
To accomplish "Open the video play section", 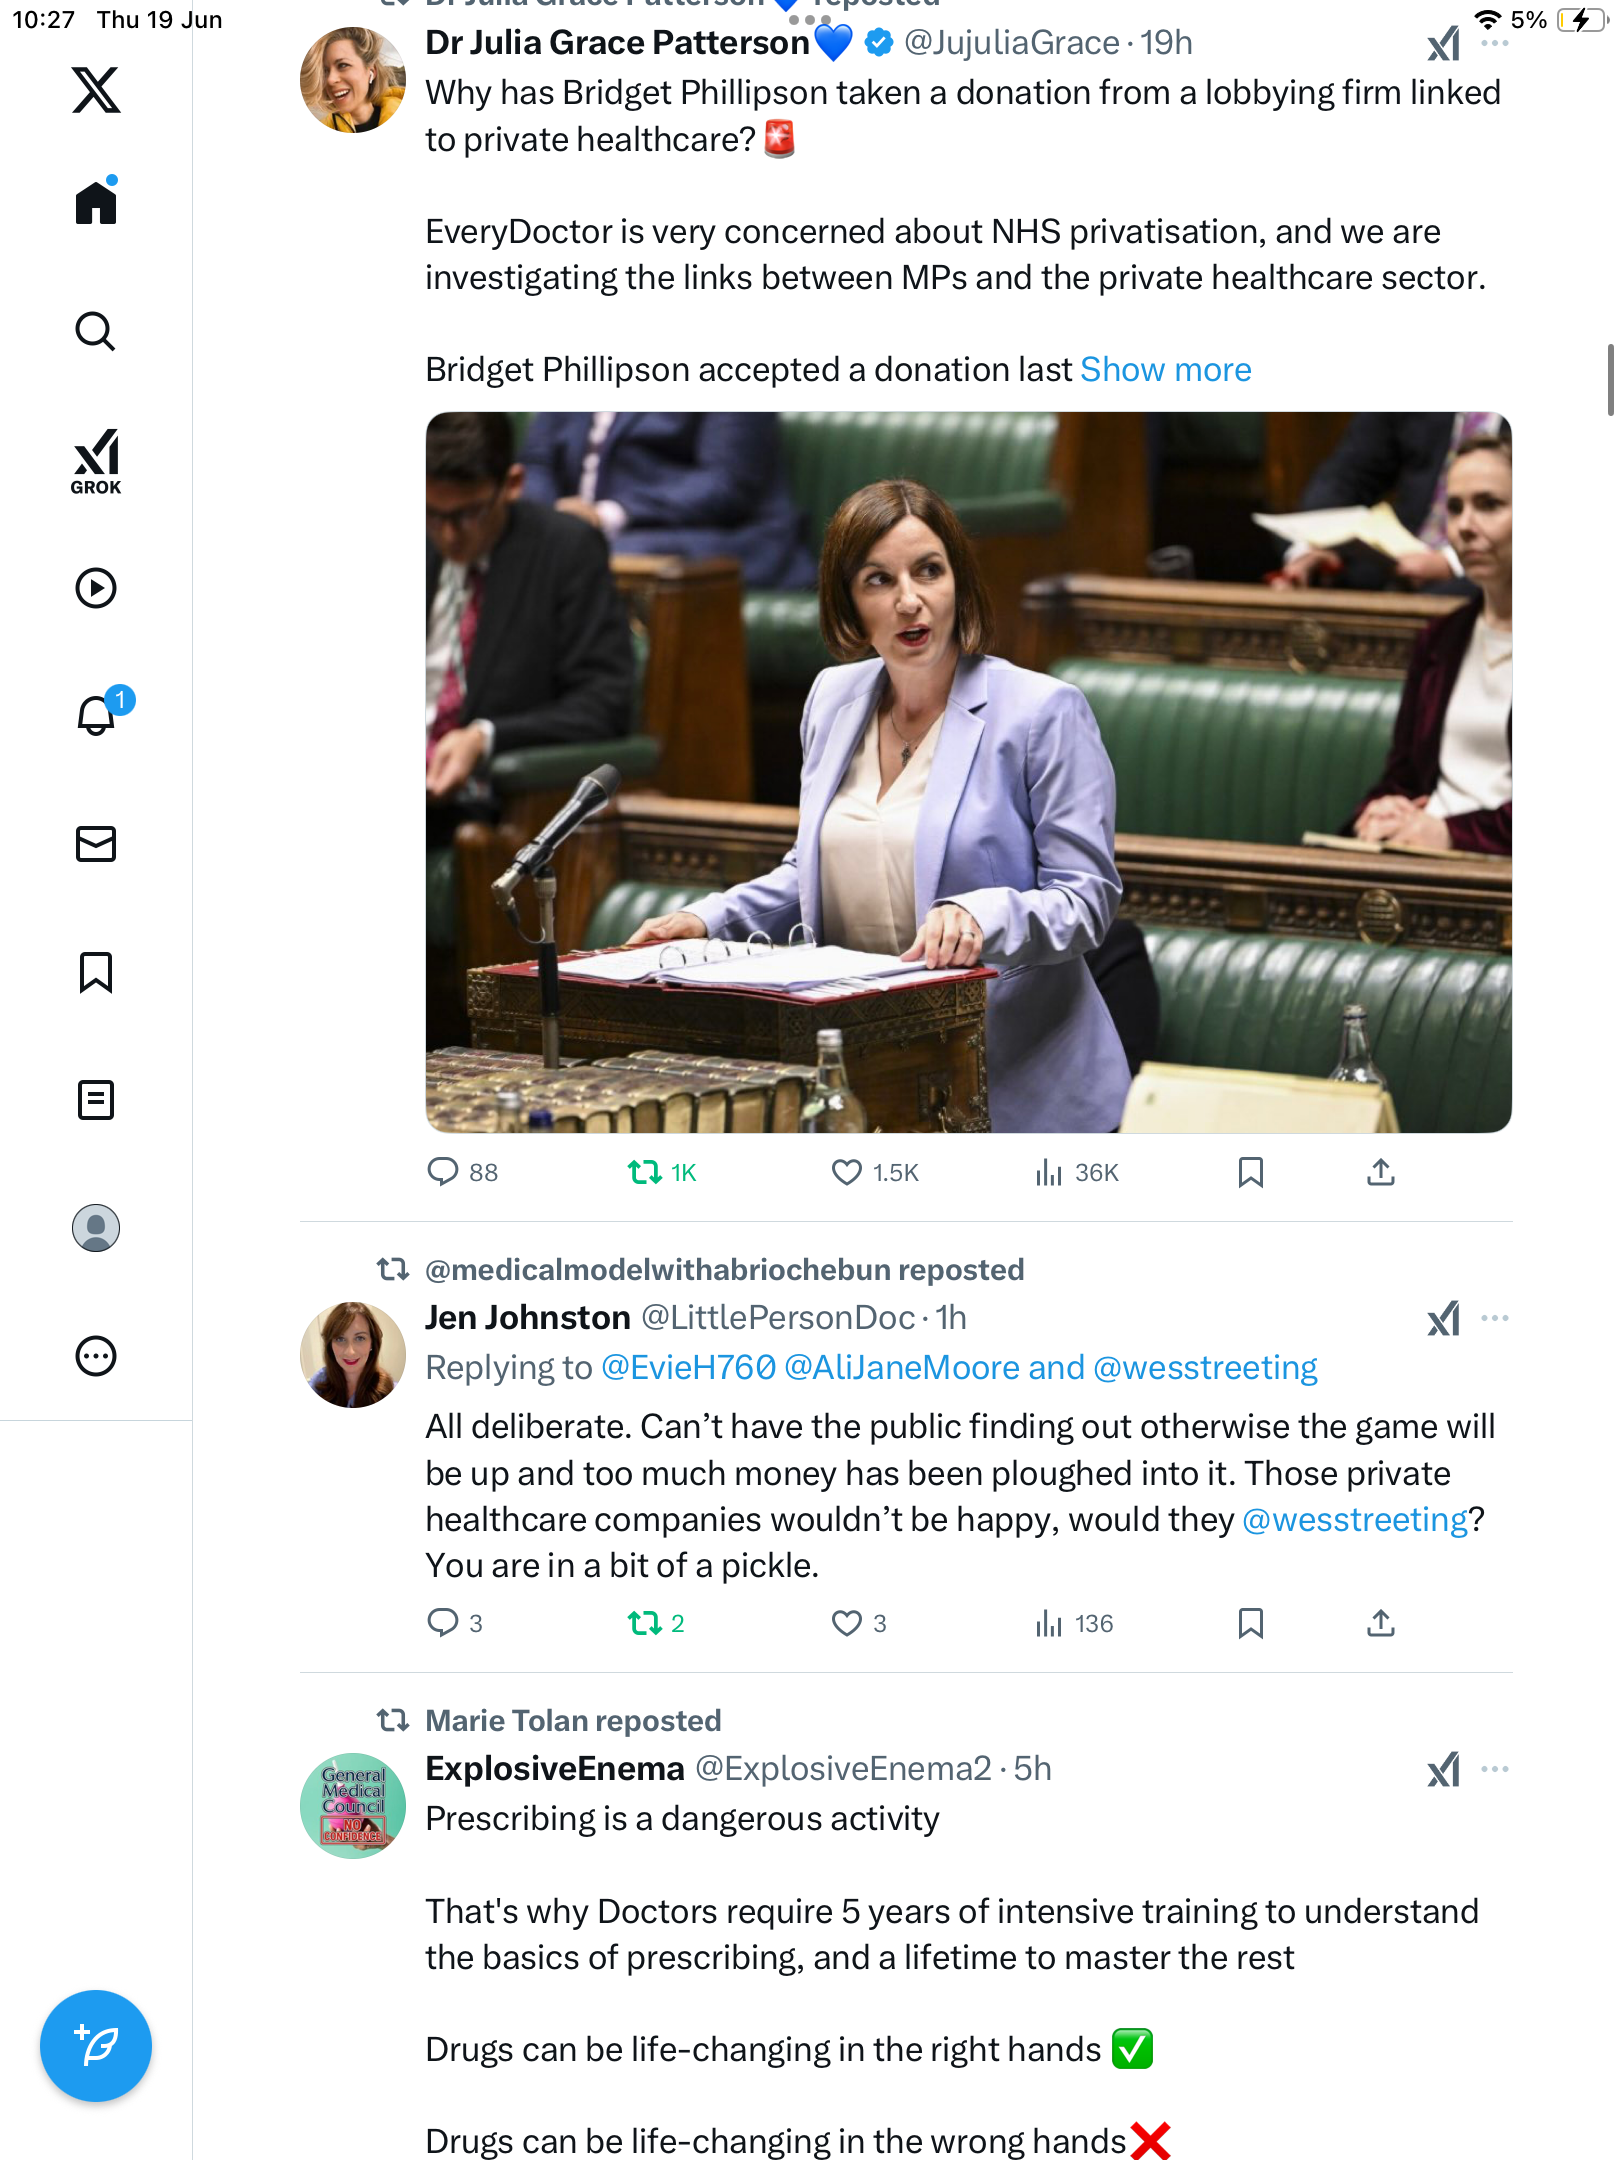I will pos(96,588).
